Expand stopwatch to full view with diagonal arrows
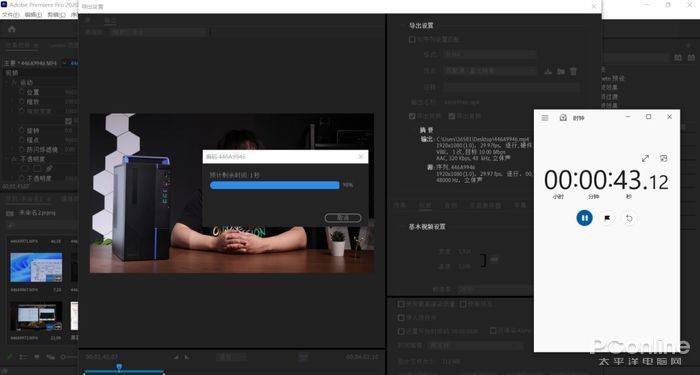The width and height of the screenshot is (700, 375). coord(645,158)
